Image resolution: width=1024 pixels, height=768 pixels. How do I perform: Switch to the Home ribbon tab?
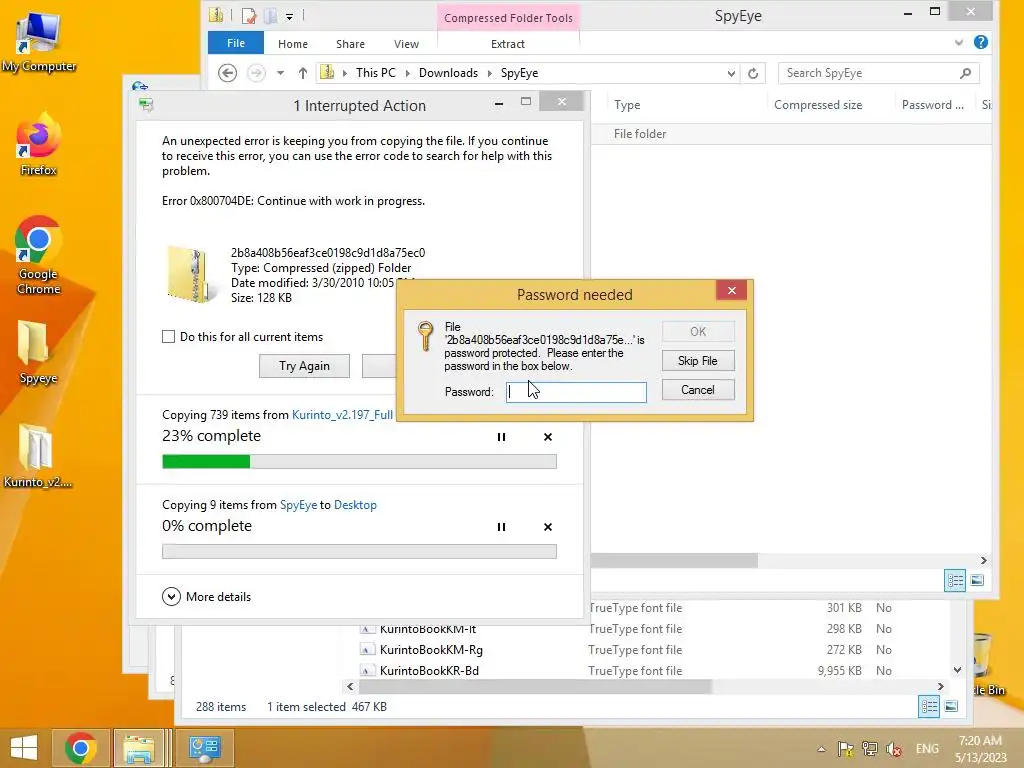click(x=293, y=44)
